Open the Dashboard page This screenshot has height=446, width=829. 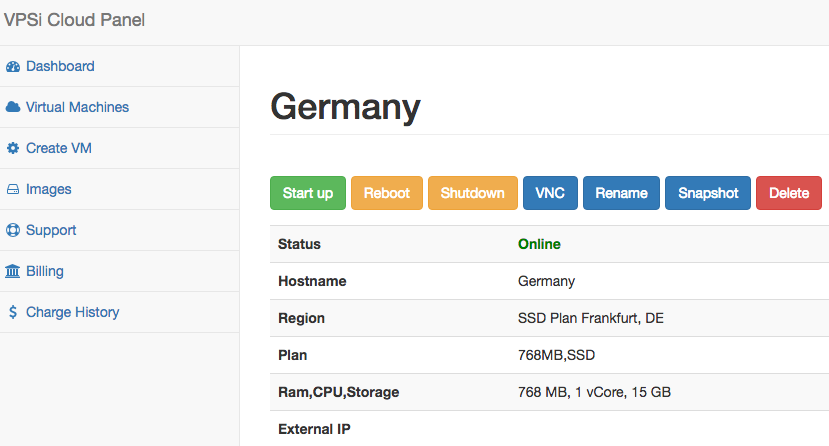coord(60,67)
